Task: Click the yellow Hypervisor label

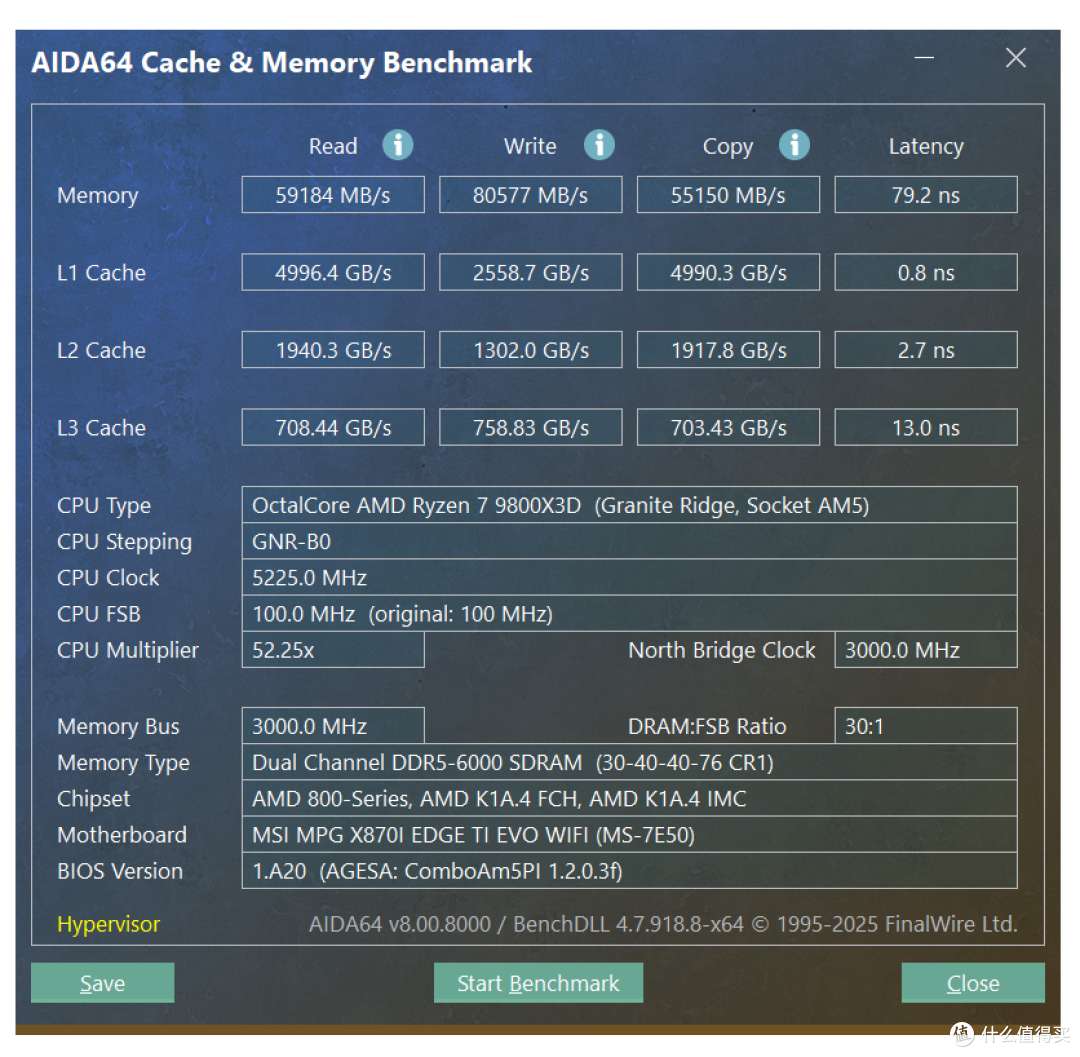Action: (109, 923)
